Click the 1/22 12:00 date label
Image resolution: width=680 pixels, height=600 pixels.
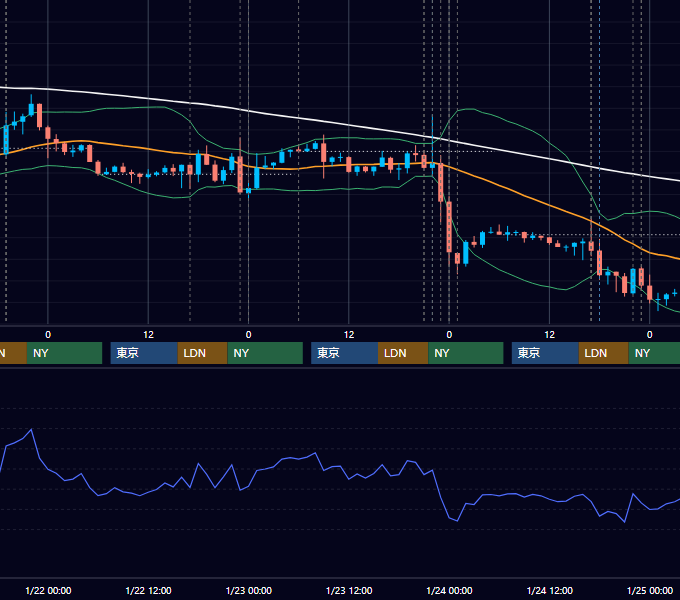tap(148, 590)
